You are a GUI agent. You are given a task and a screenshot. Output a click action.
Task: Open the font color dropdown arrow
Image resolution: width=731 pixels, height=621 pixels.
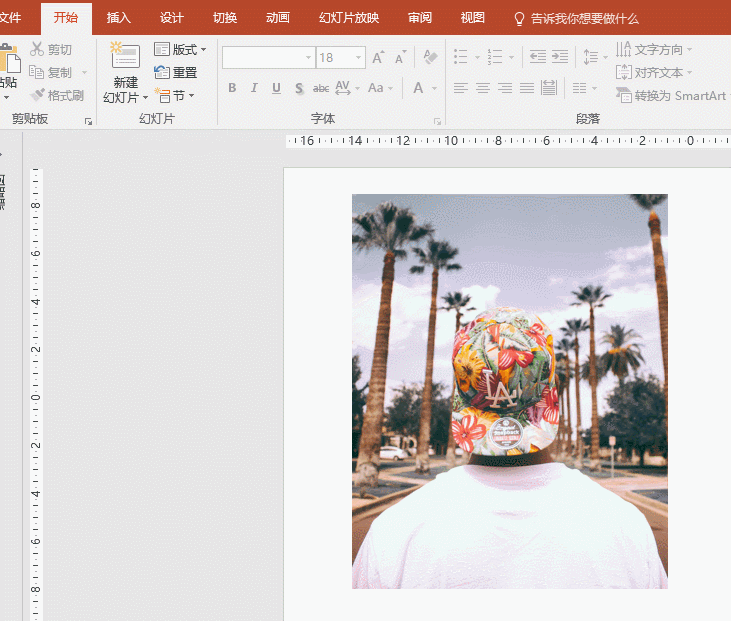(x=434, y=88)
